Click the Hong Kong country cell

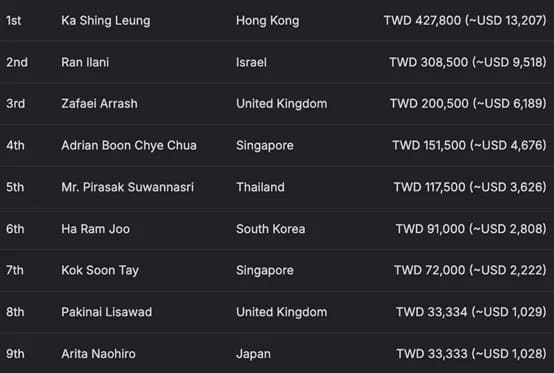267,21
